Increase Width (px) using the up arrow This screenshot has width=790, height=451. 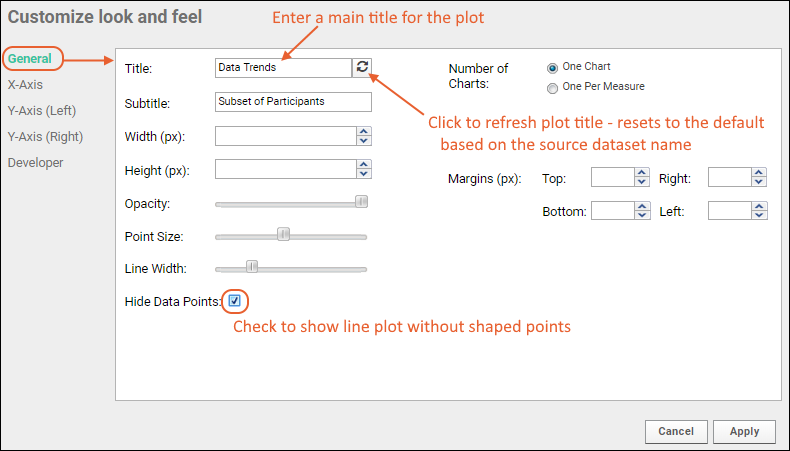[364, 131]
